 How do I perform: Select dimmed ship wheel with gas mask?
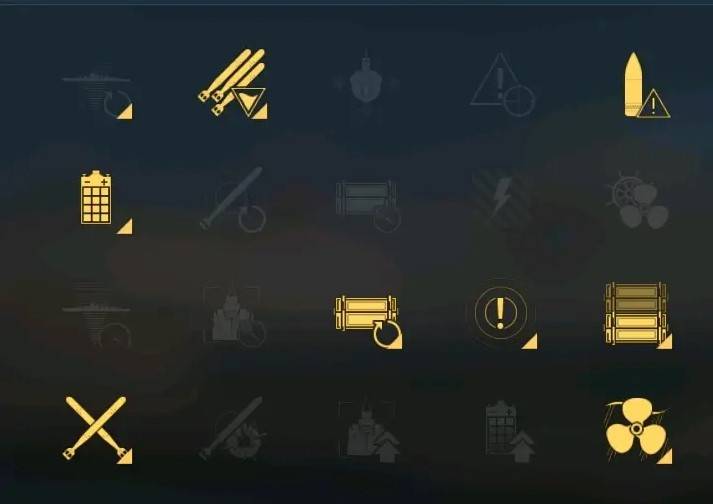point(637,200)
